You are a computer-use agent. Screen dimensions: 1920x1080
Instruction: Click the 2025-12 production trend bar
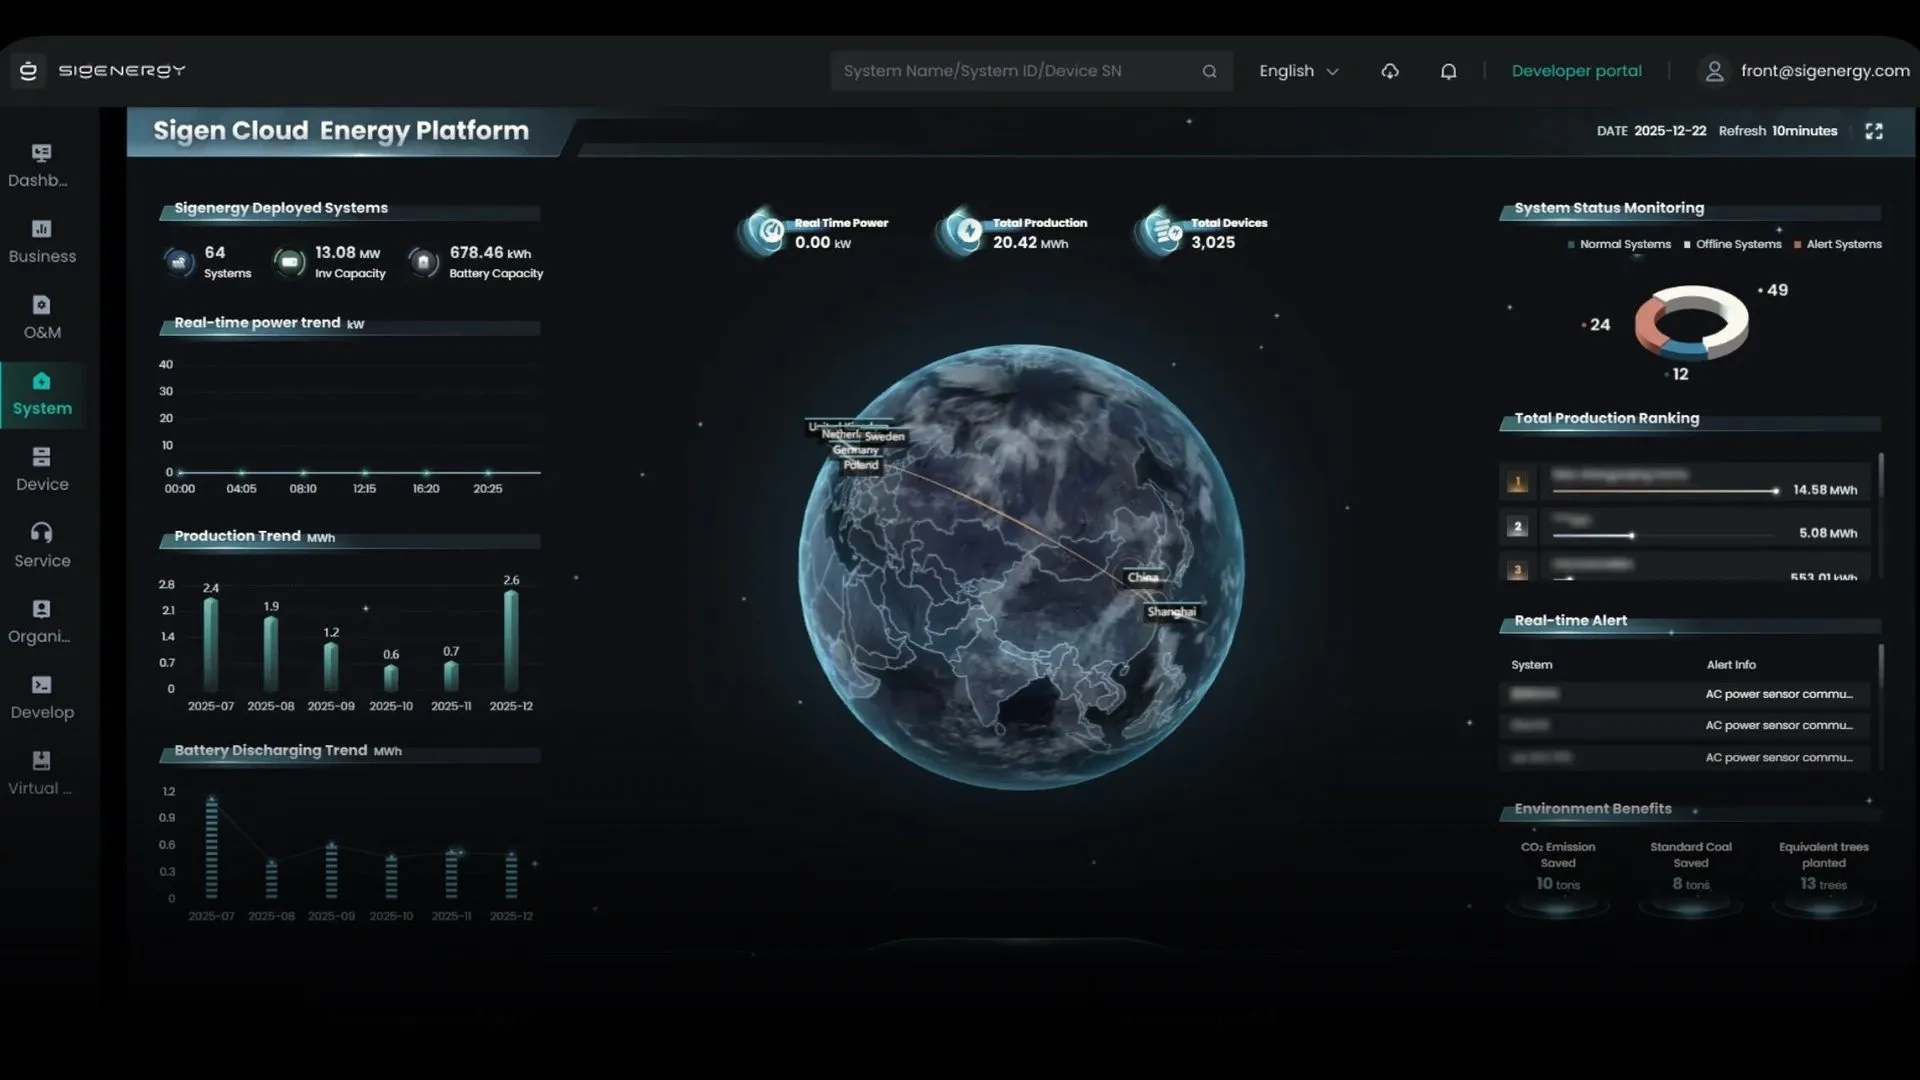click(x=511, y=641)
